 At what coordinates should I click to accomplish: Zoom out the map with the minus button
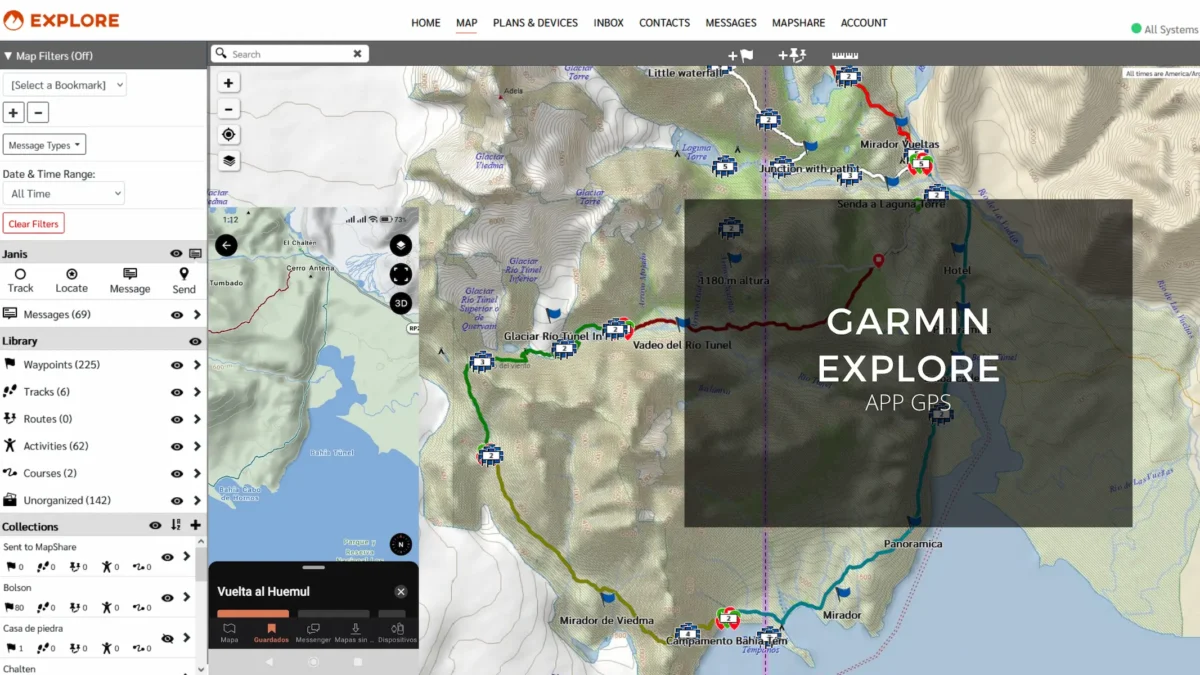(x=229, y=109)
